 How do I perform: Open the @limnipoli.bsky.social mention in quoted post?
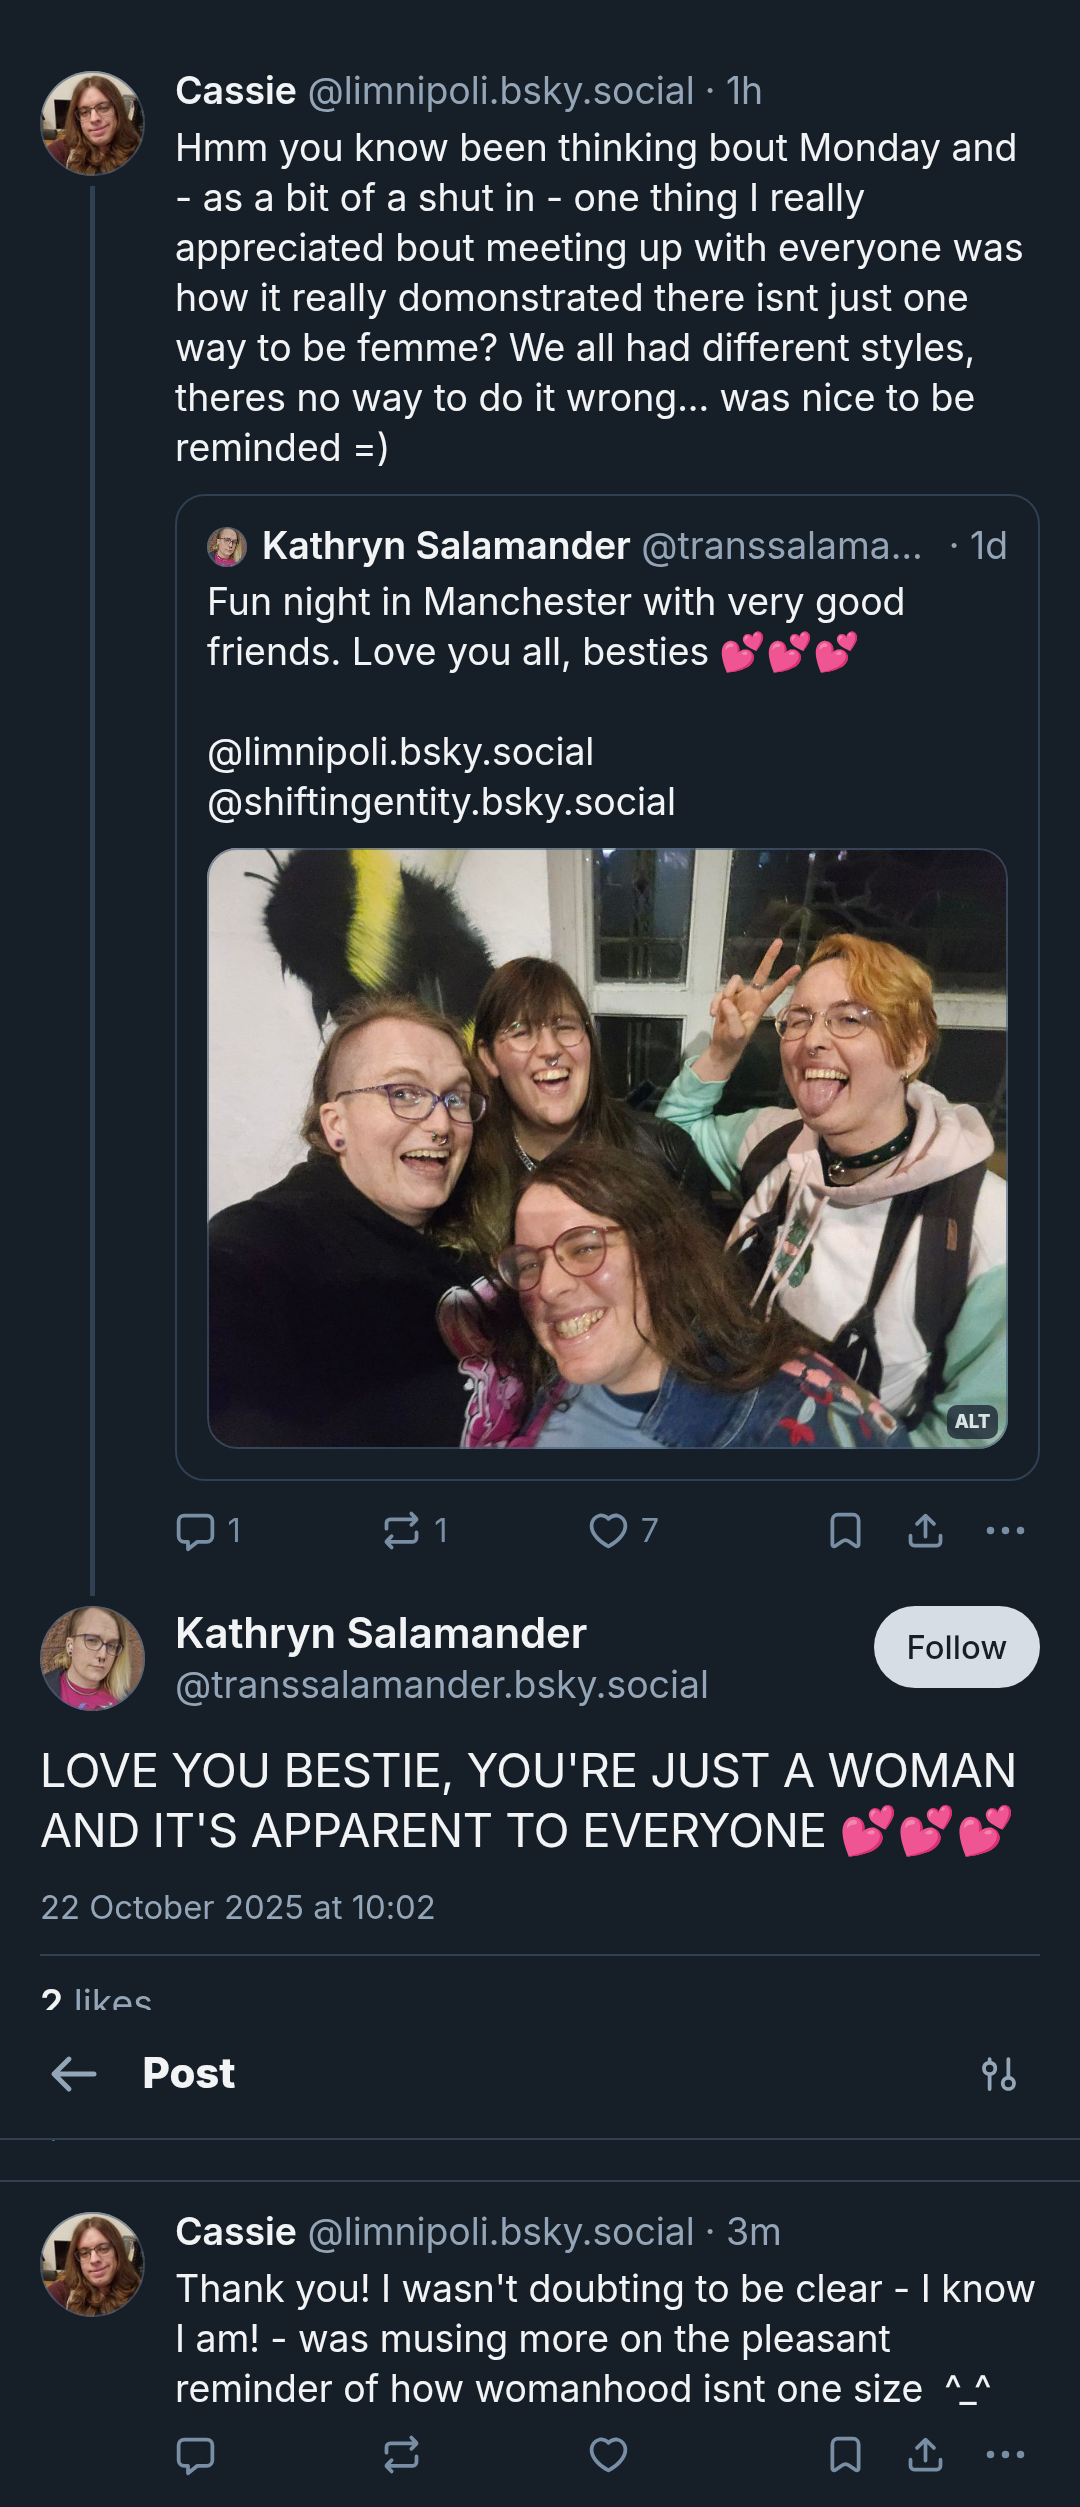(x=400, y=752)
